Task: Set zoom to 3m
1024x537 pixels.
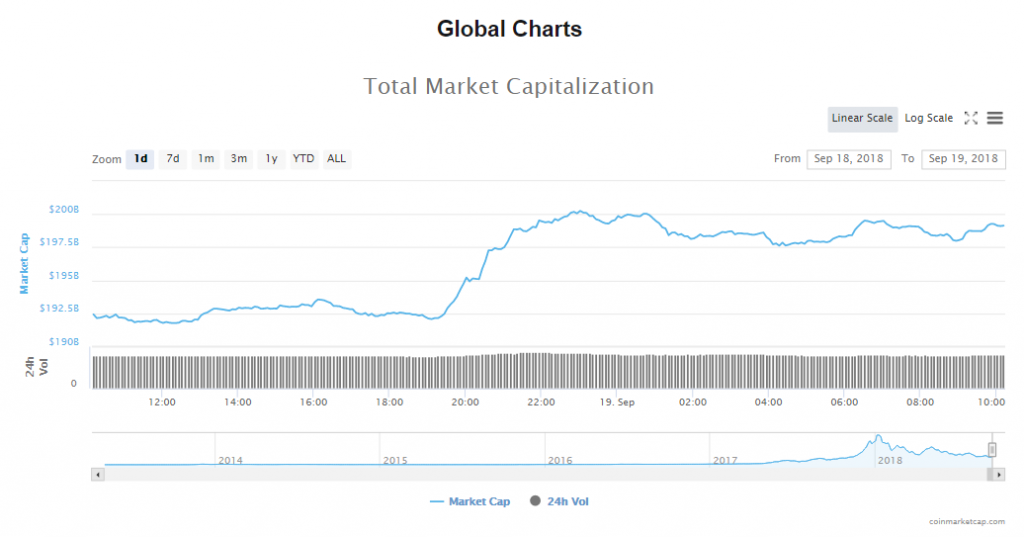Action: (x=238, y=159)
